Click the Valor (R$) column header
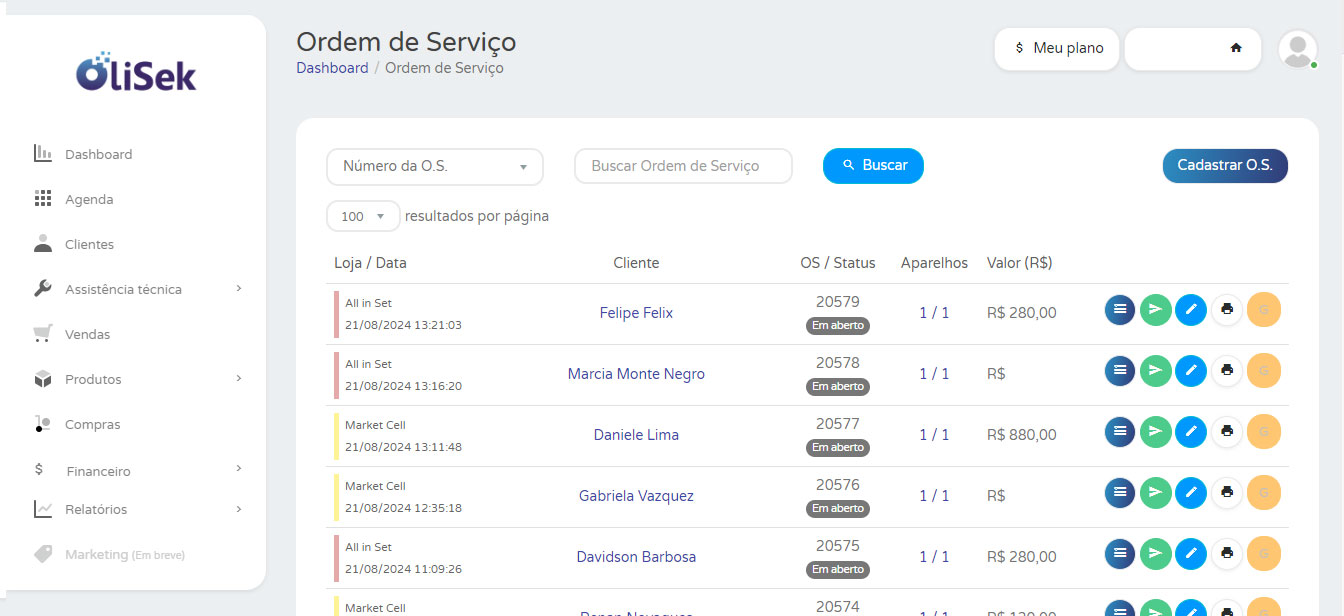 coord(1019,263)
